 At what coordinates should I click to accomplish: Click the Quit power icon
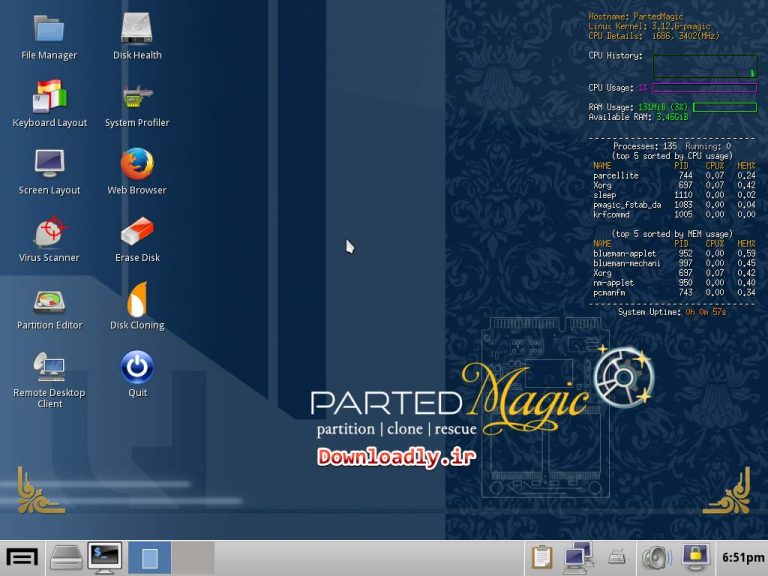pyautogui.click(x=137, y=367)
